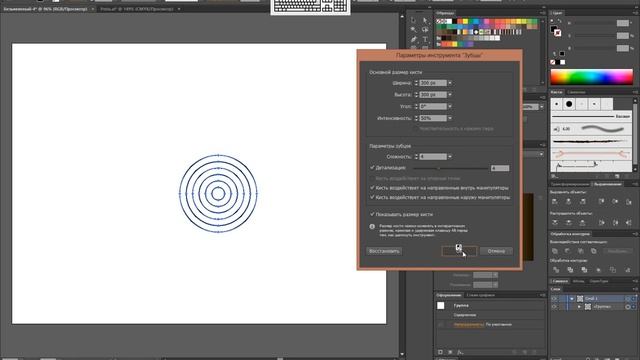
Task: Click Pathfinder Intersect icon
Action: tap(581, 251)
